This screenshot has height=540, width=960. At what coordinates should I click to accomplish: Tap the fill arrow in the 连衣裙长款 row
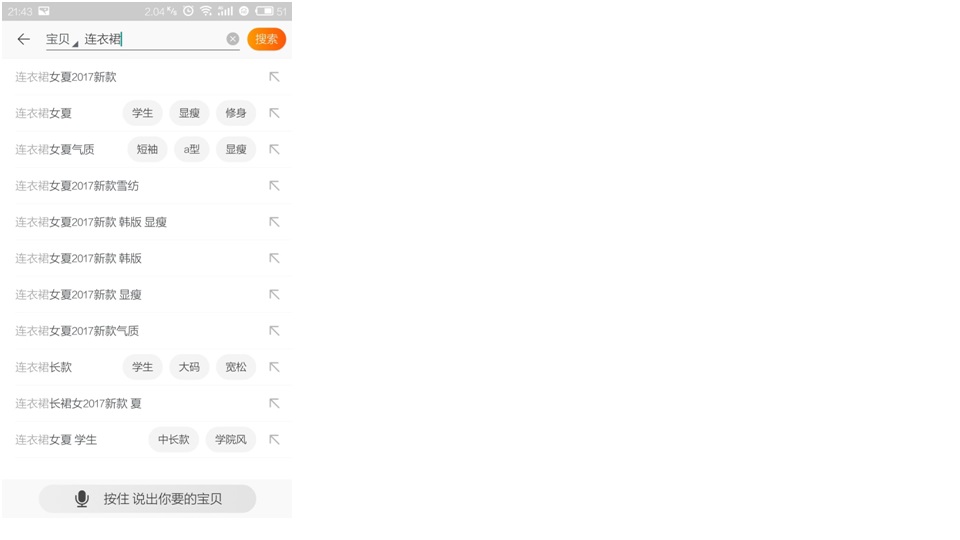point(274,367)
